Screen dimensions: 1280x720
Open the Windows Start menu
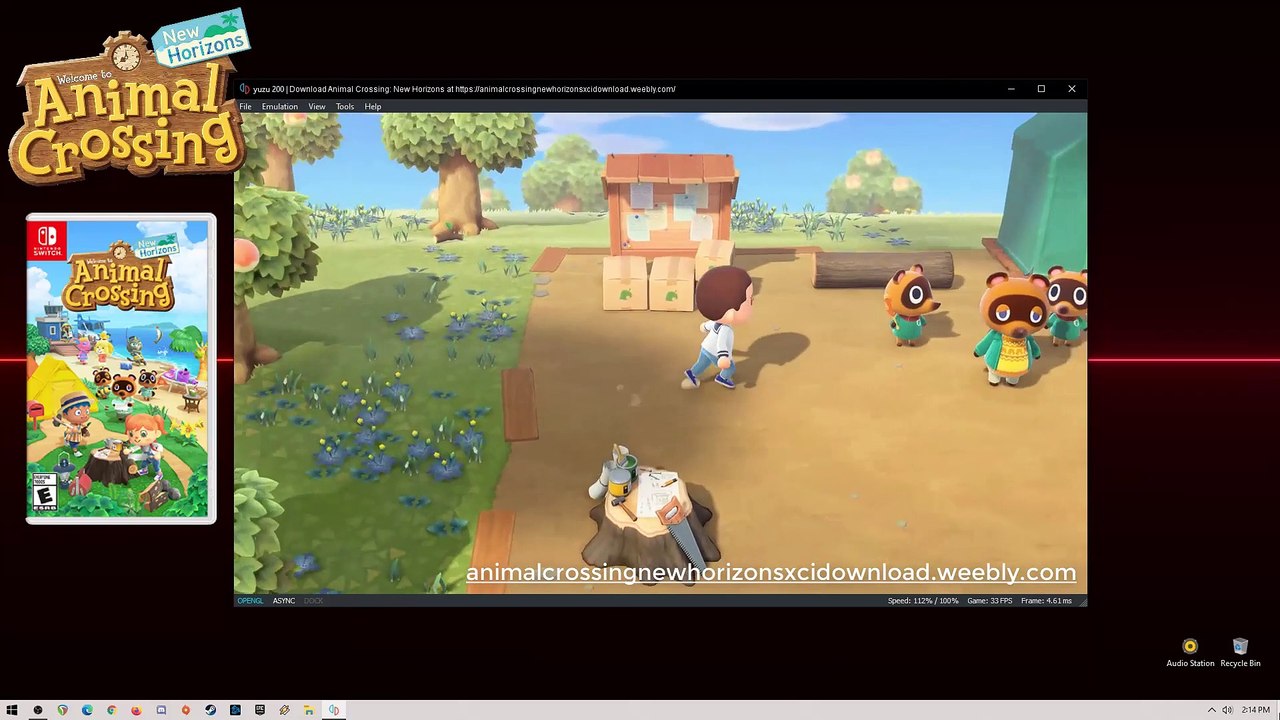pyautogui.click(x=13, y=710)
